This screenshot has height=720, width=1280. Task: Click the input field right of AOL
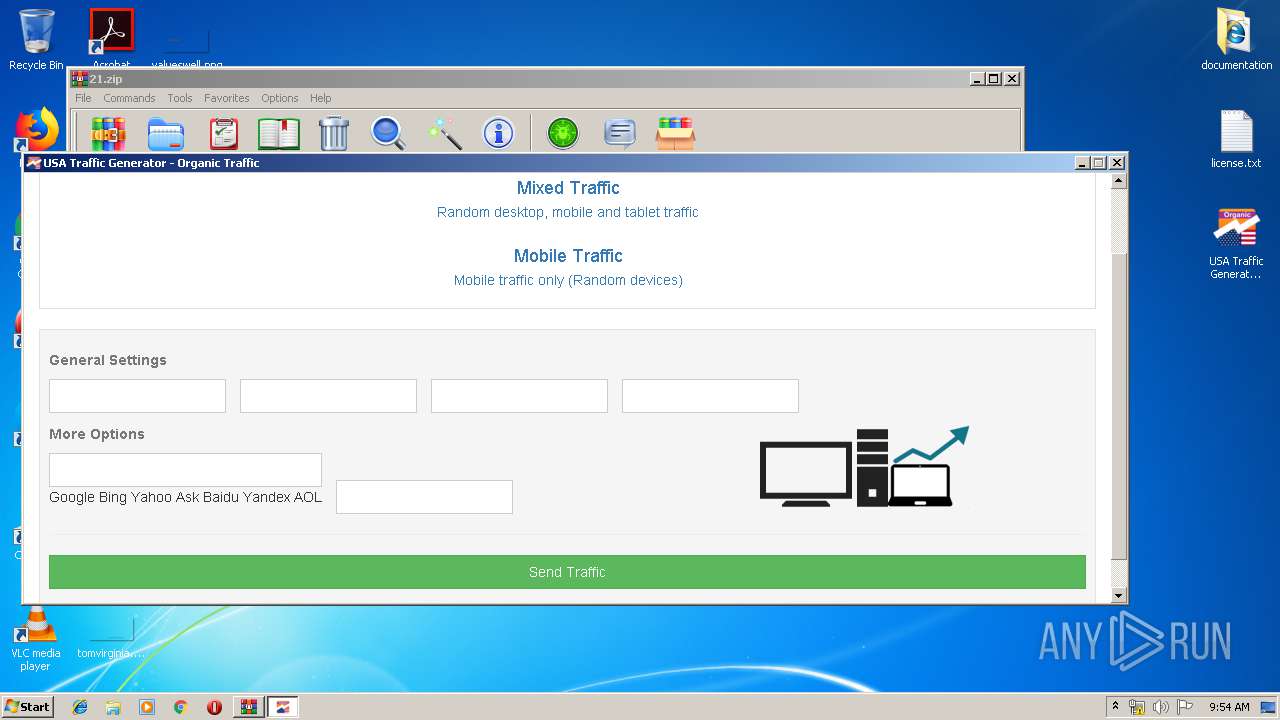click(424, 497)
